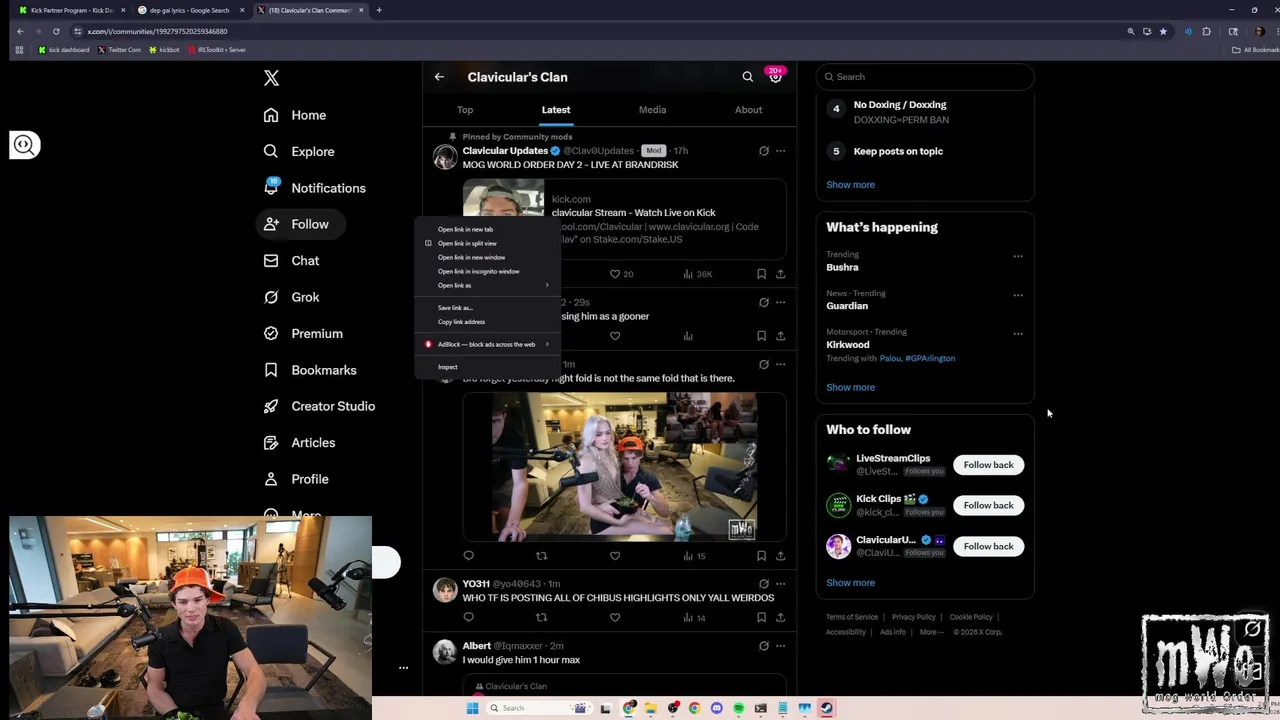Open options for Guardian trend

click(1018, 295)
